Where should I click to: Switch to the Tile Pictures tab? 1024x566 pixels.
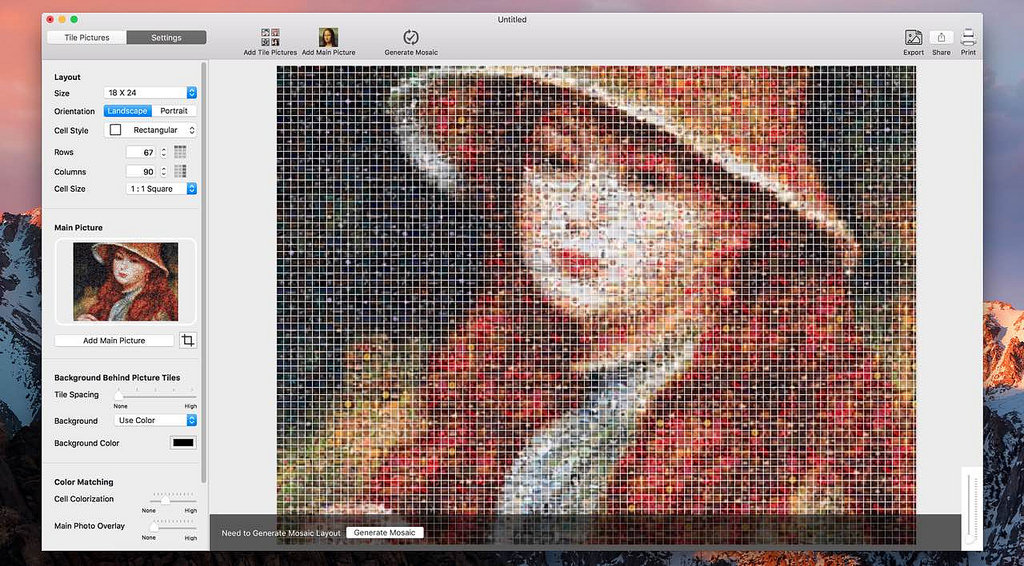coord(87,38)
